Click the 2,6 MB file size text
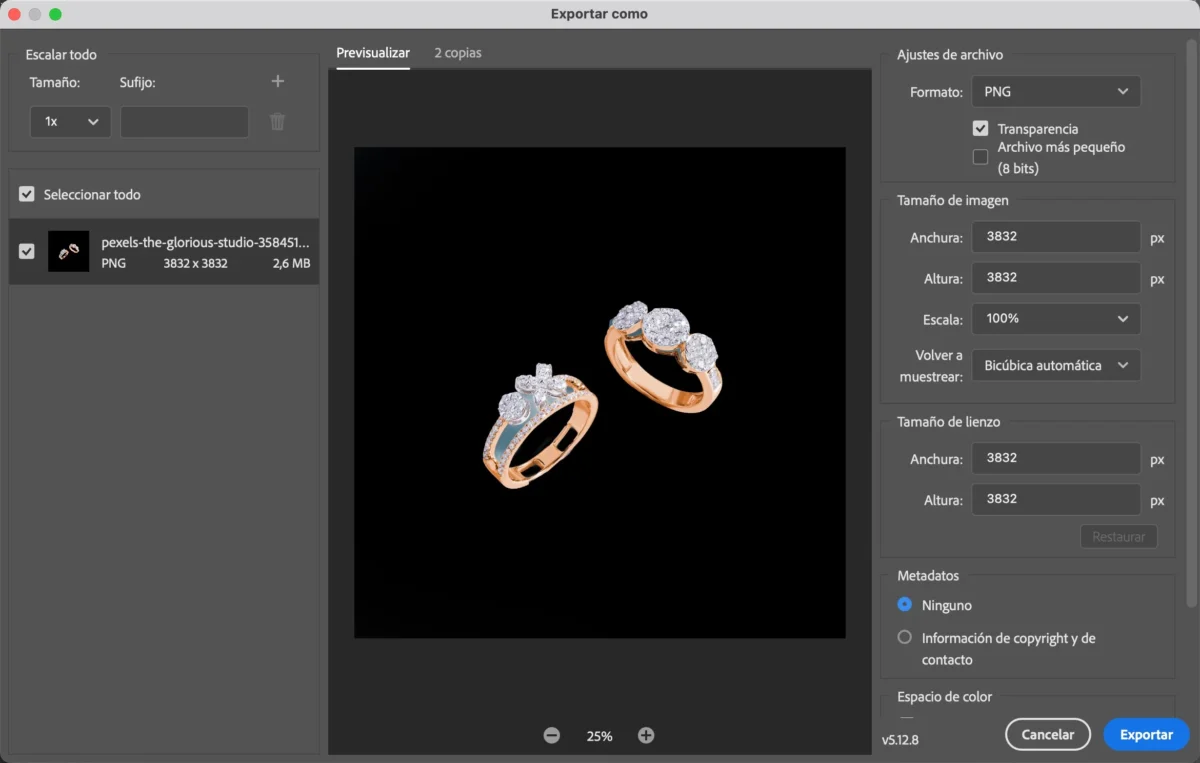Viewport: 1200px width, 763px height. 291,264
